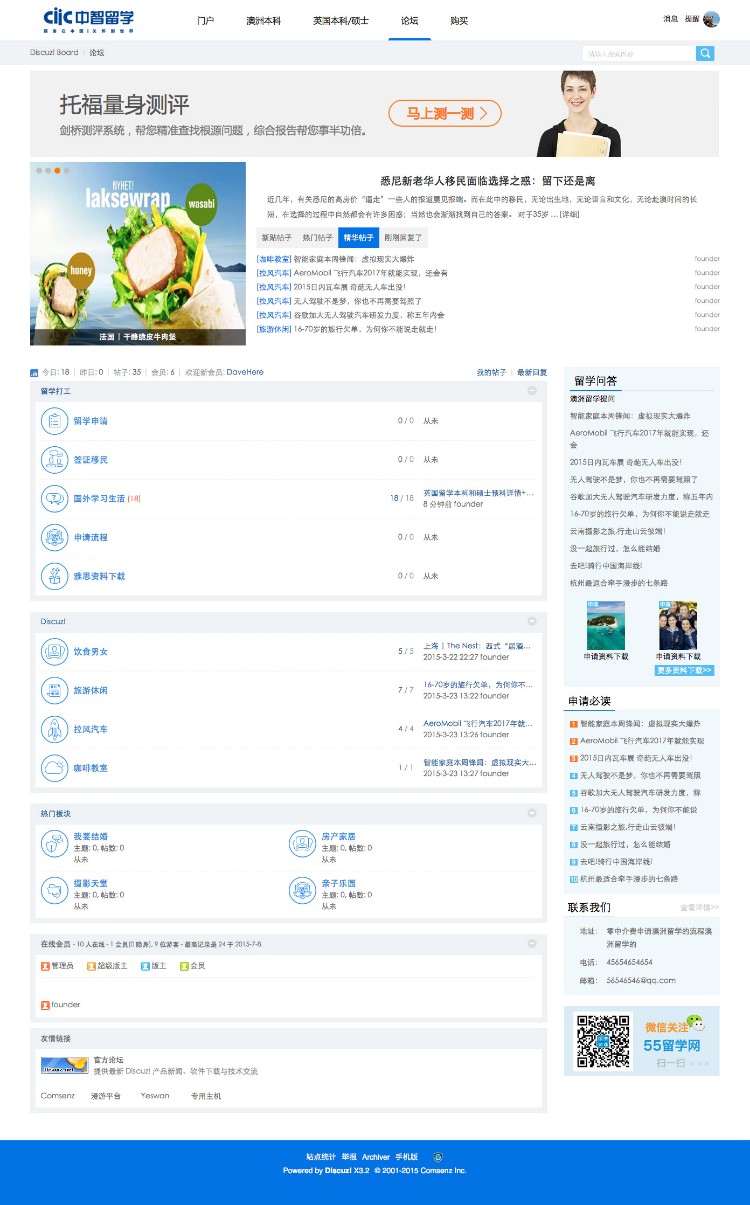The height and width of the screenshot is (1205, 750).
Task: Open the 手机版 footer link
Action: coord(407,1156)
